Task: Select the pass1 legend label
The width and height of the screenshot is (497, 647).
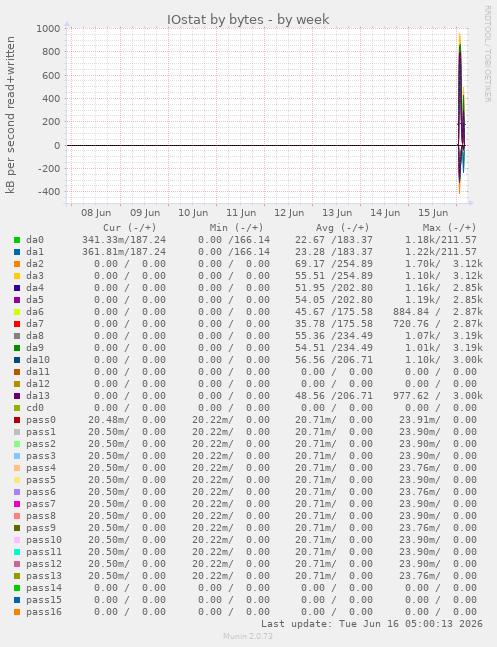Action: [40, 432]
